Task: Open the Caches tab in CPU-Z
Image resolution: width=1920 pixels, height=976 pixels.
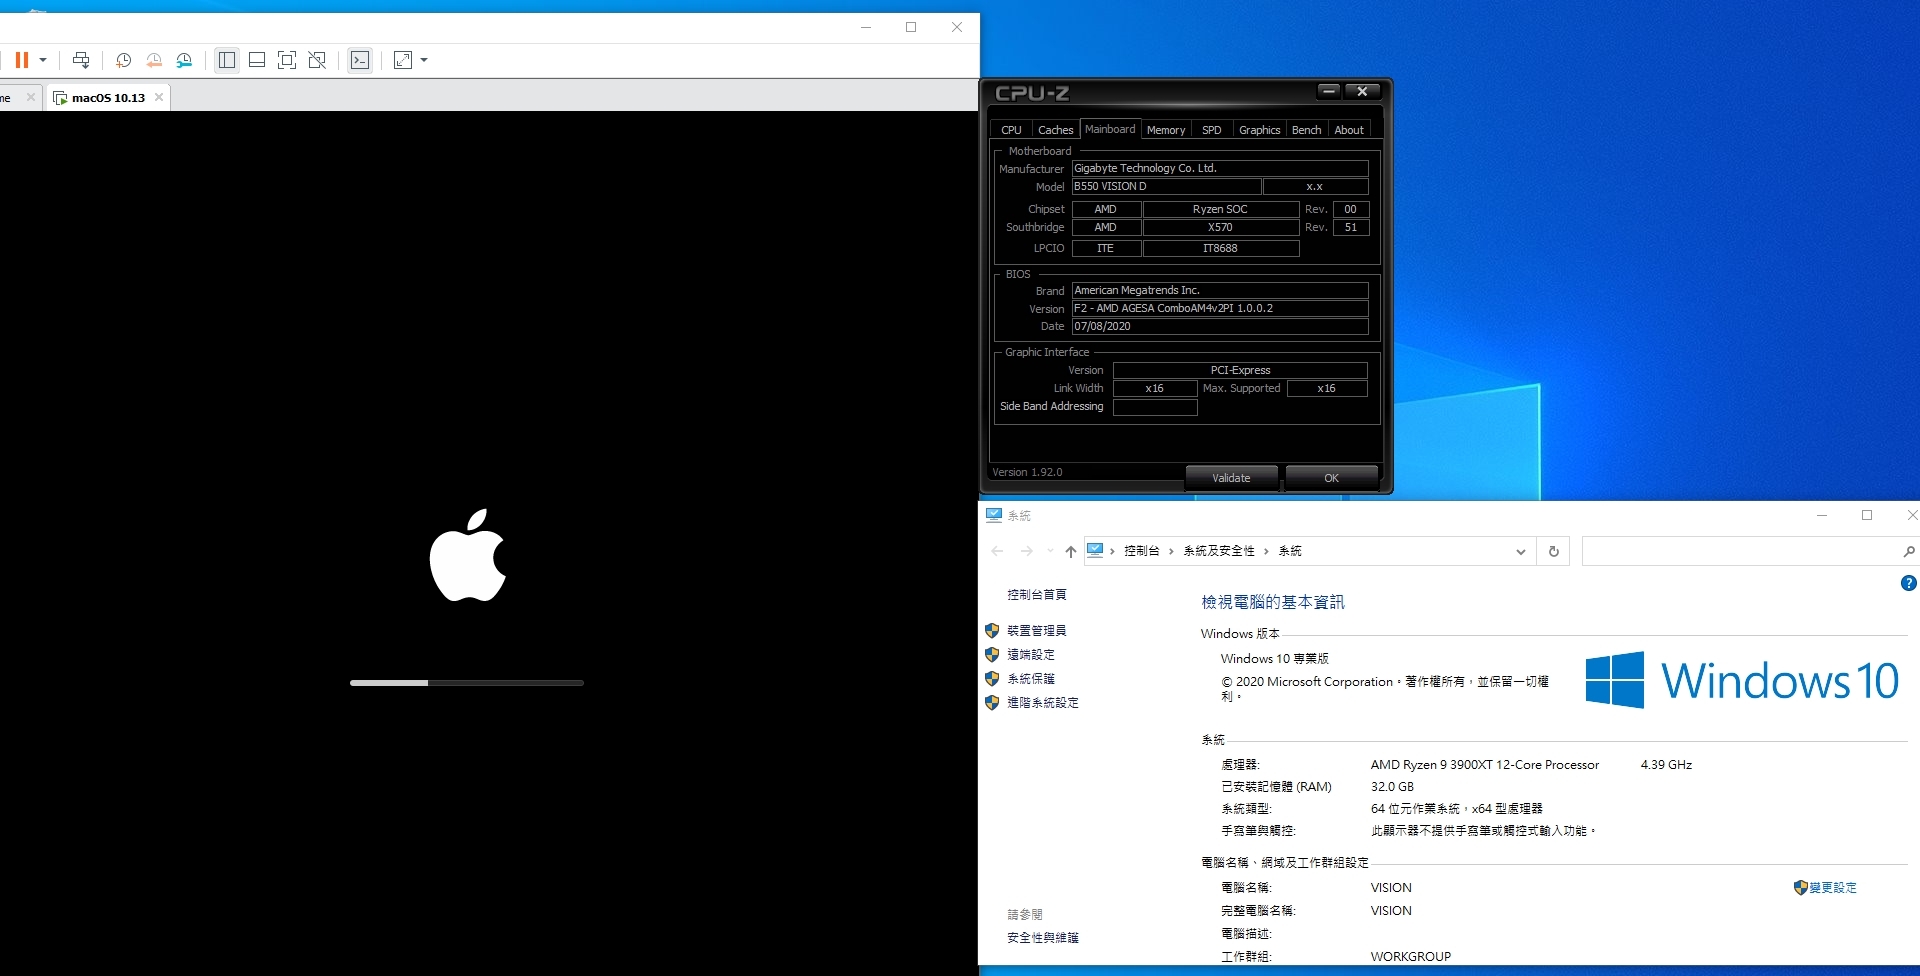Action: coord(1055,130)
